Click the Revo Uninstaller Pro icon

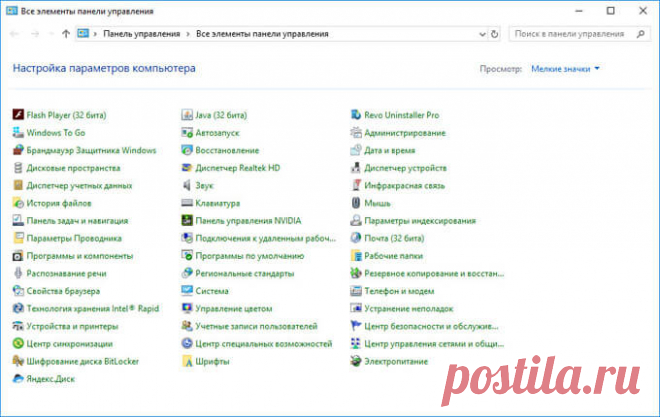(x=356, y=115)
